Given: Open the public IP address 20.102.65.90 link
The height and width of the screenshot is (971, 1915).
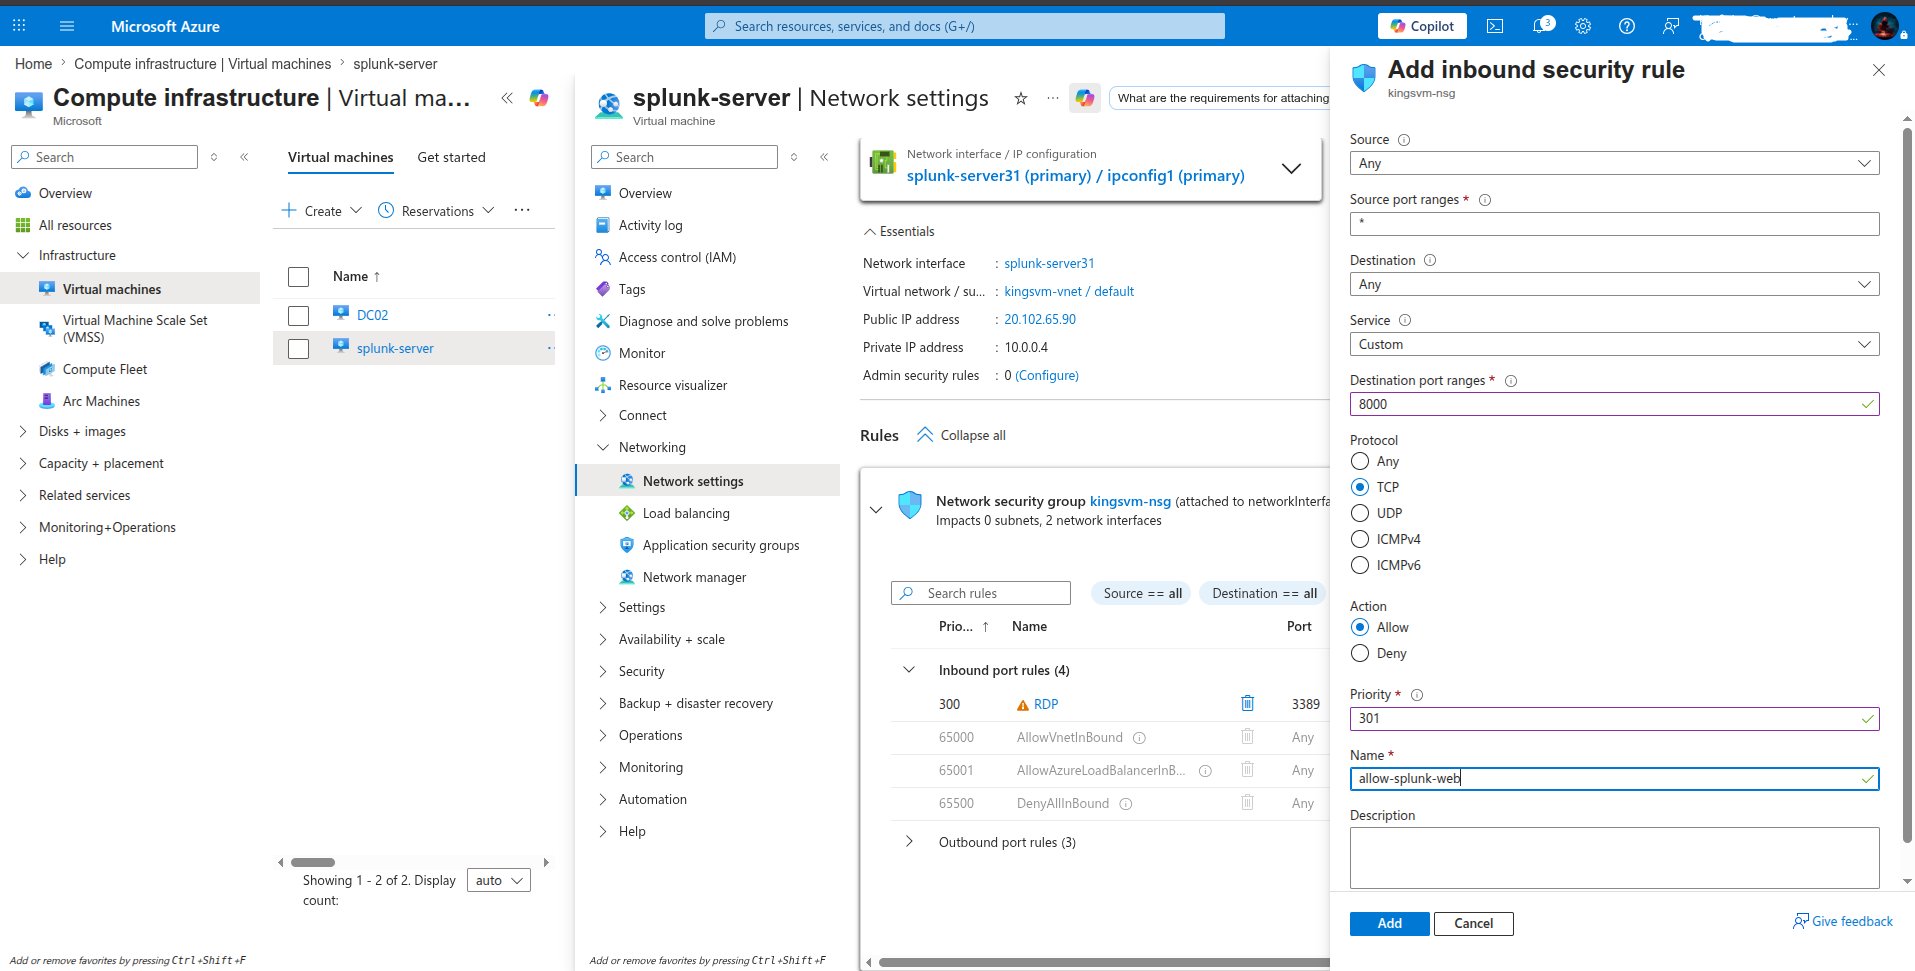Looking at the screenshot, I should pyautogui.click(x=1040, y=319).
